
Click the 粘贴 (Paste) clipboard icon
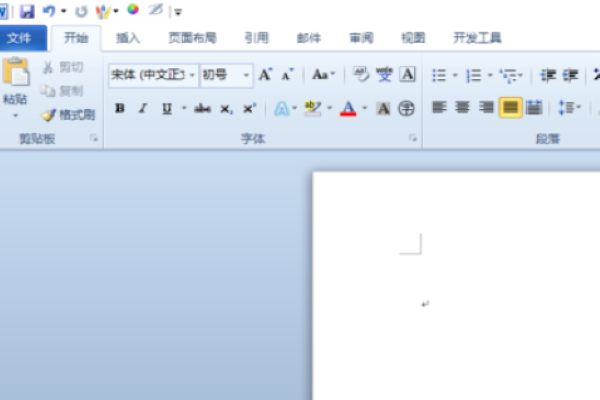(x=16, y=72)
